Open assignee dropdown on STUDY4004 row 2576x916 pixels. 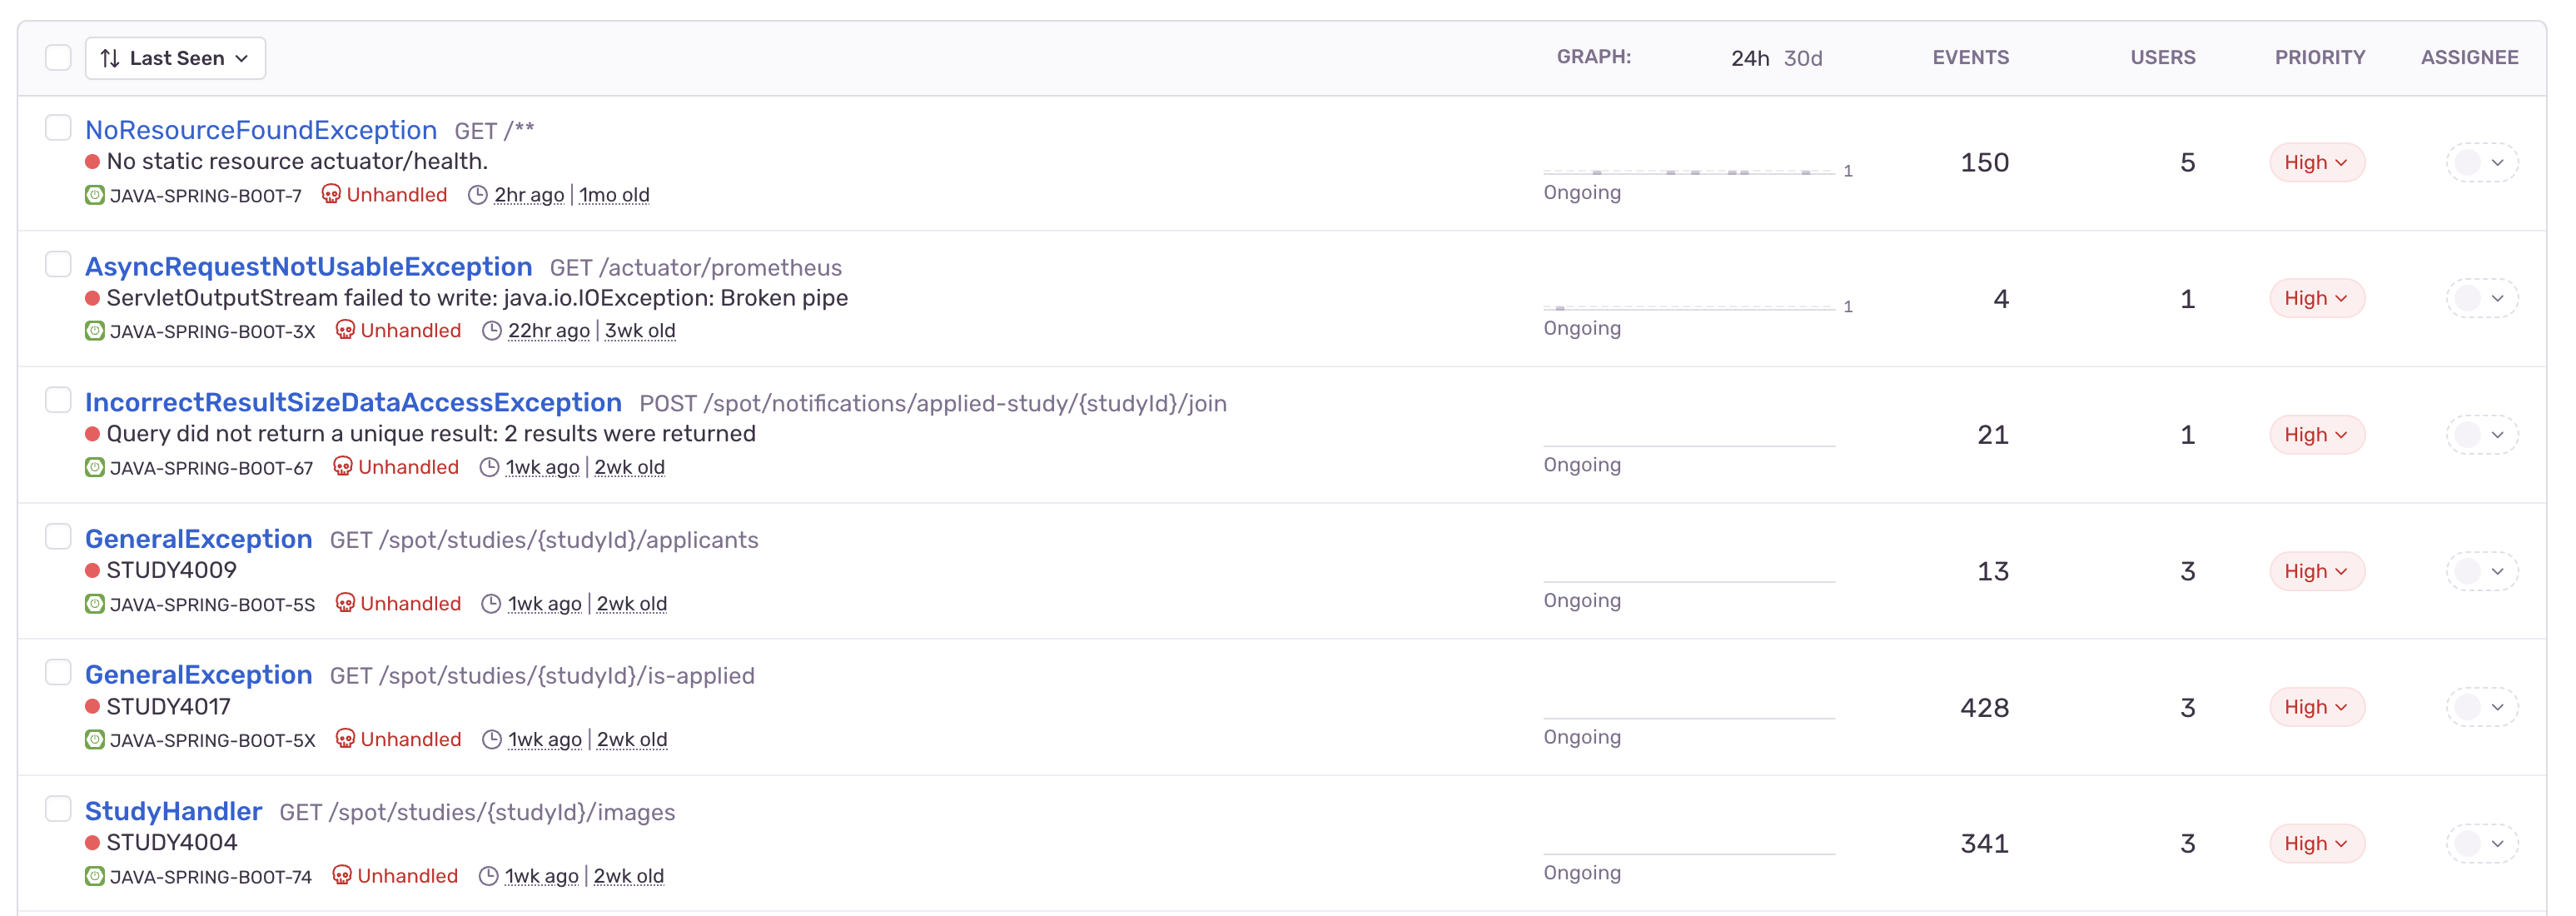(2481, 843)
